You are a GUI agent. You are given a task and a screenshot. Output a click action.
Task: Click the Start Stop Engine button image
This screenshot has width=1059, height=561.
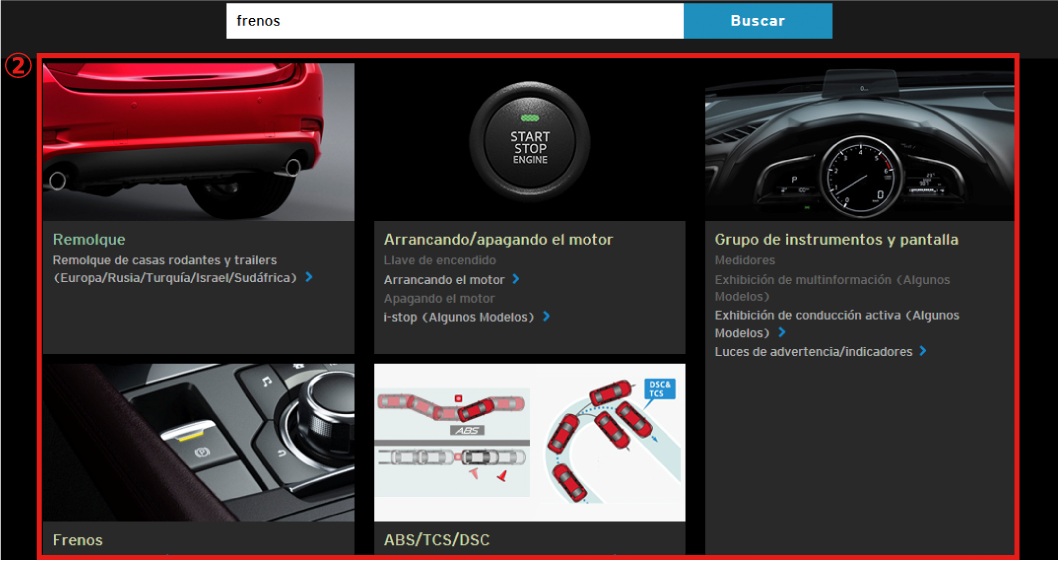pyautogui.click(x=529, y=141)
